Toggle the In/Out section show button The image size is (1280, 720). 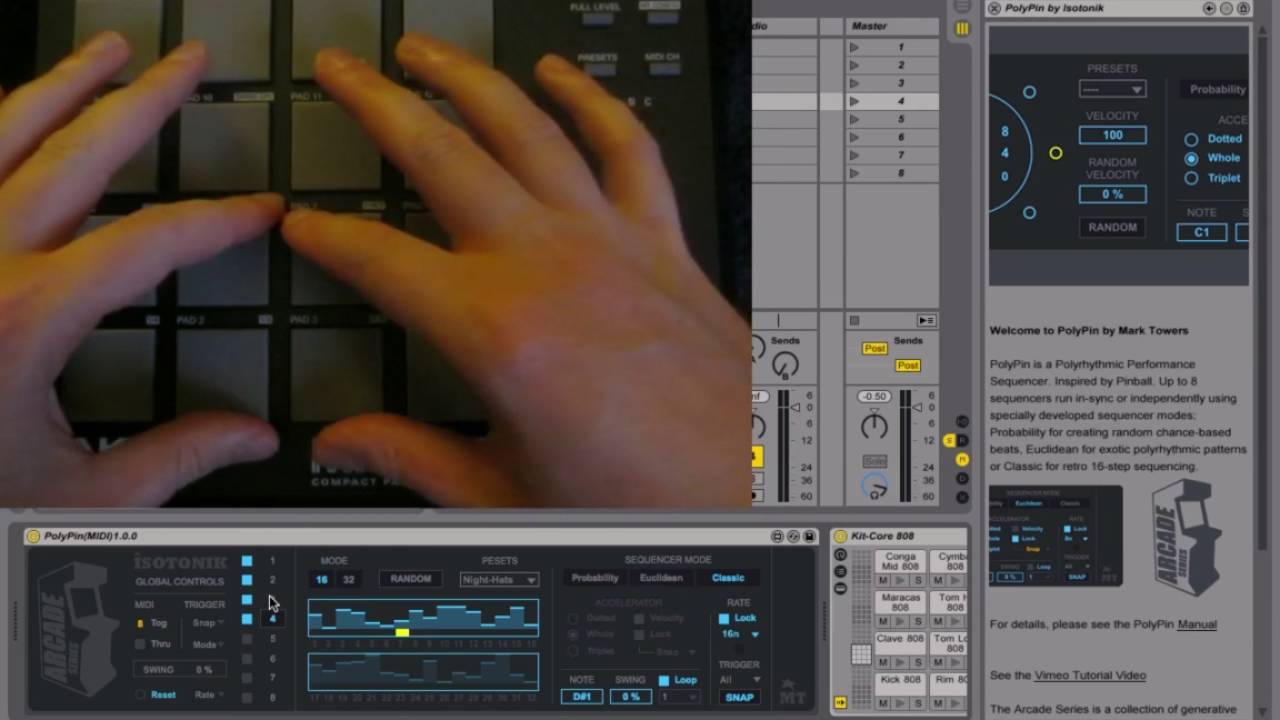coord(962,421)
